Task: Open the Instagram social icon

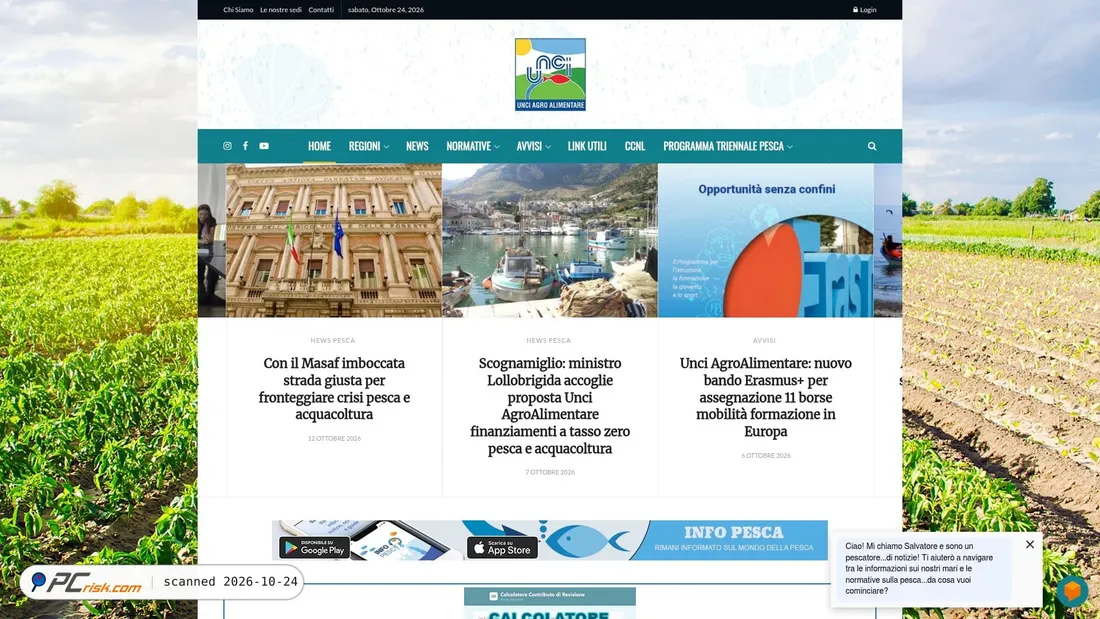Action: click(227, 146)
